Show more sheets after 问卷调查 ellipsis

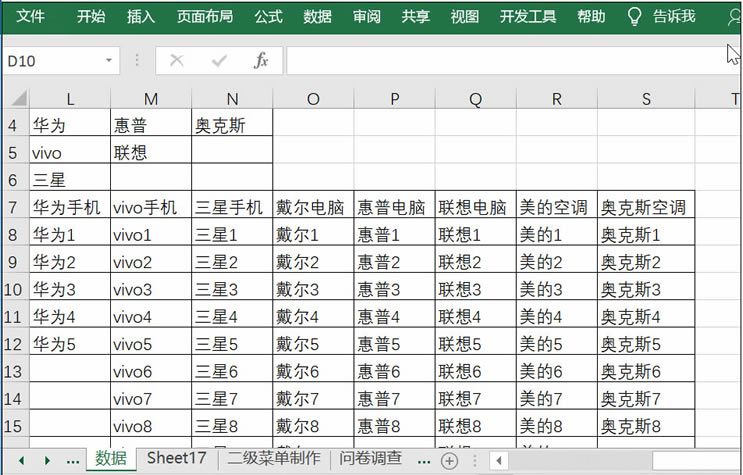(424, 461)
